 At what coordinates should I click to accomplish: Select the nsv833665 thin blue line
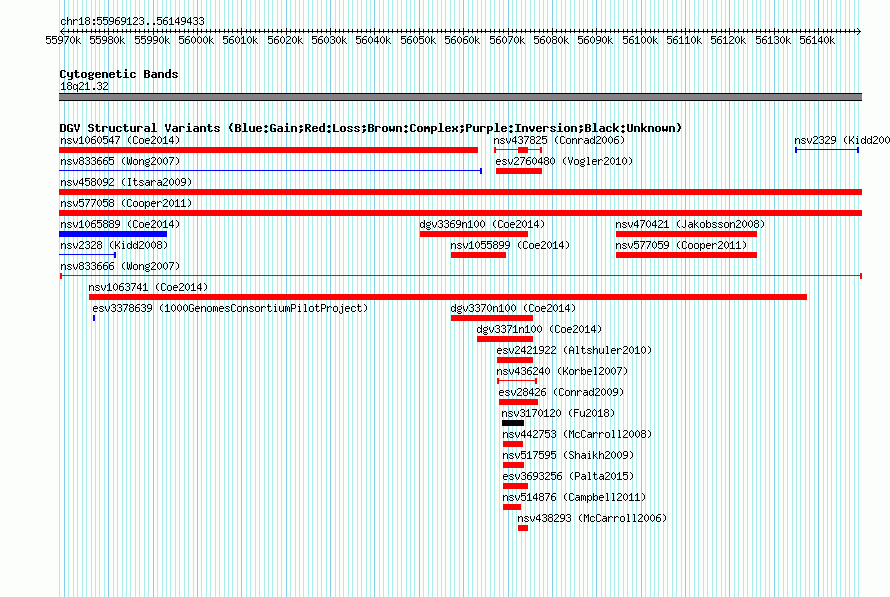tap(271, 171)
